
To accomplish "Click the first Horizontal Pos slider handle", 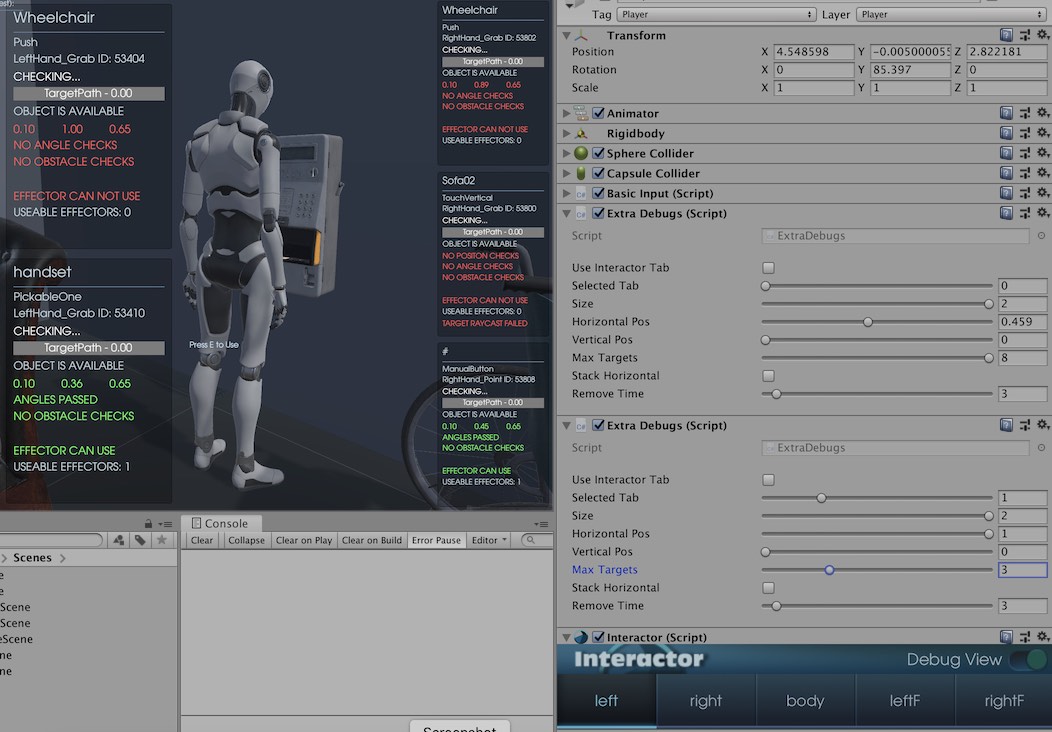I will (867, 322).
